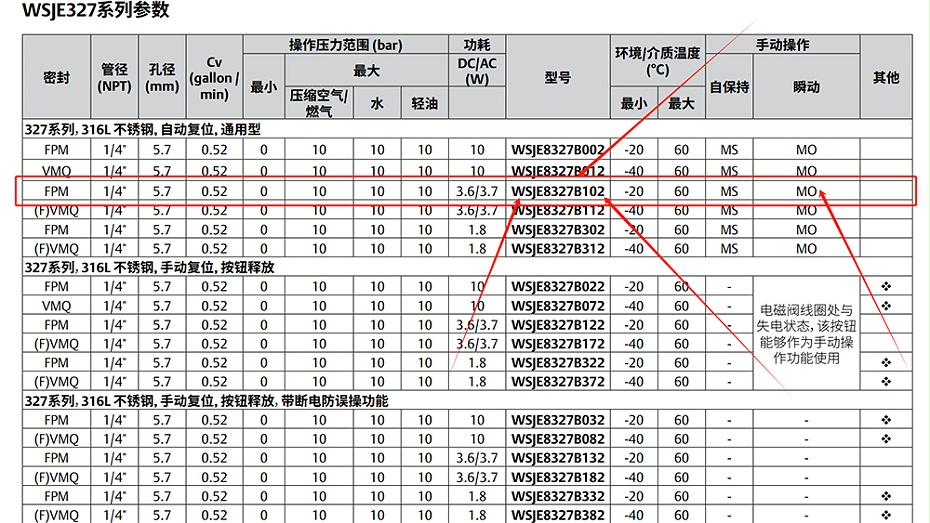Click 5.7 orifice in WSJE8327B182 row
The height and width of the screenshot is (523, 930).
tap(162, 477)
